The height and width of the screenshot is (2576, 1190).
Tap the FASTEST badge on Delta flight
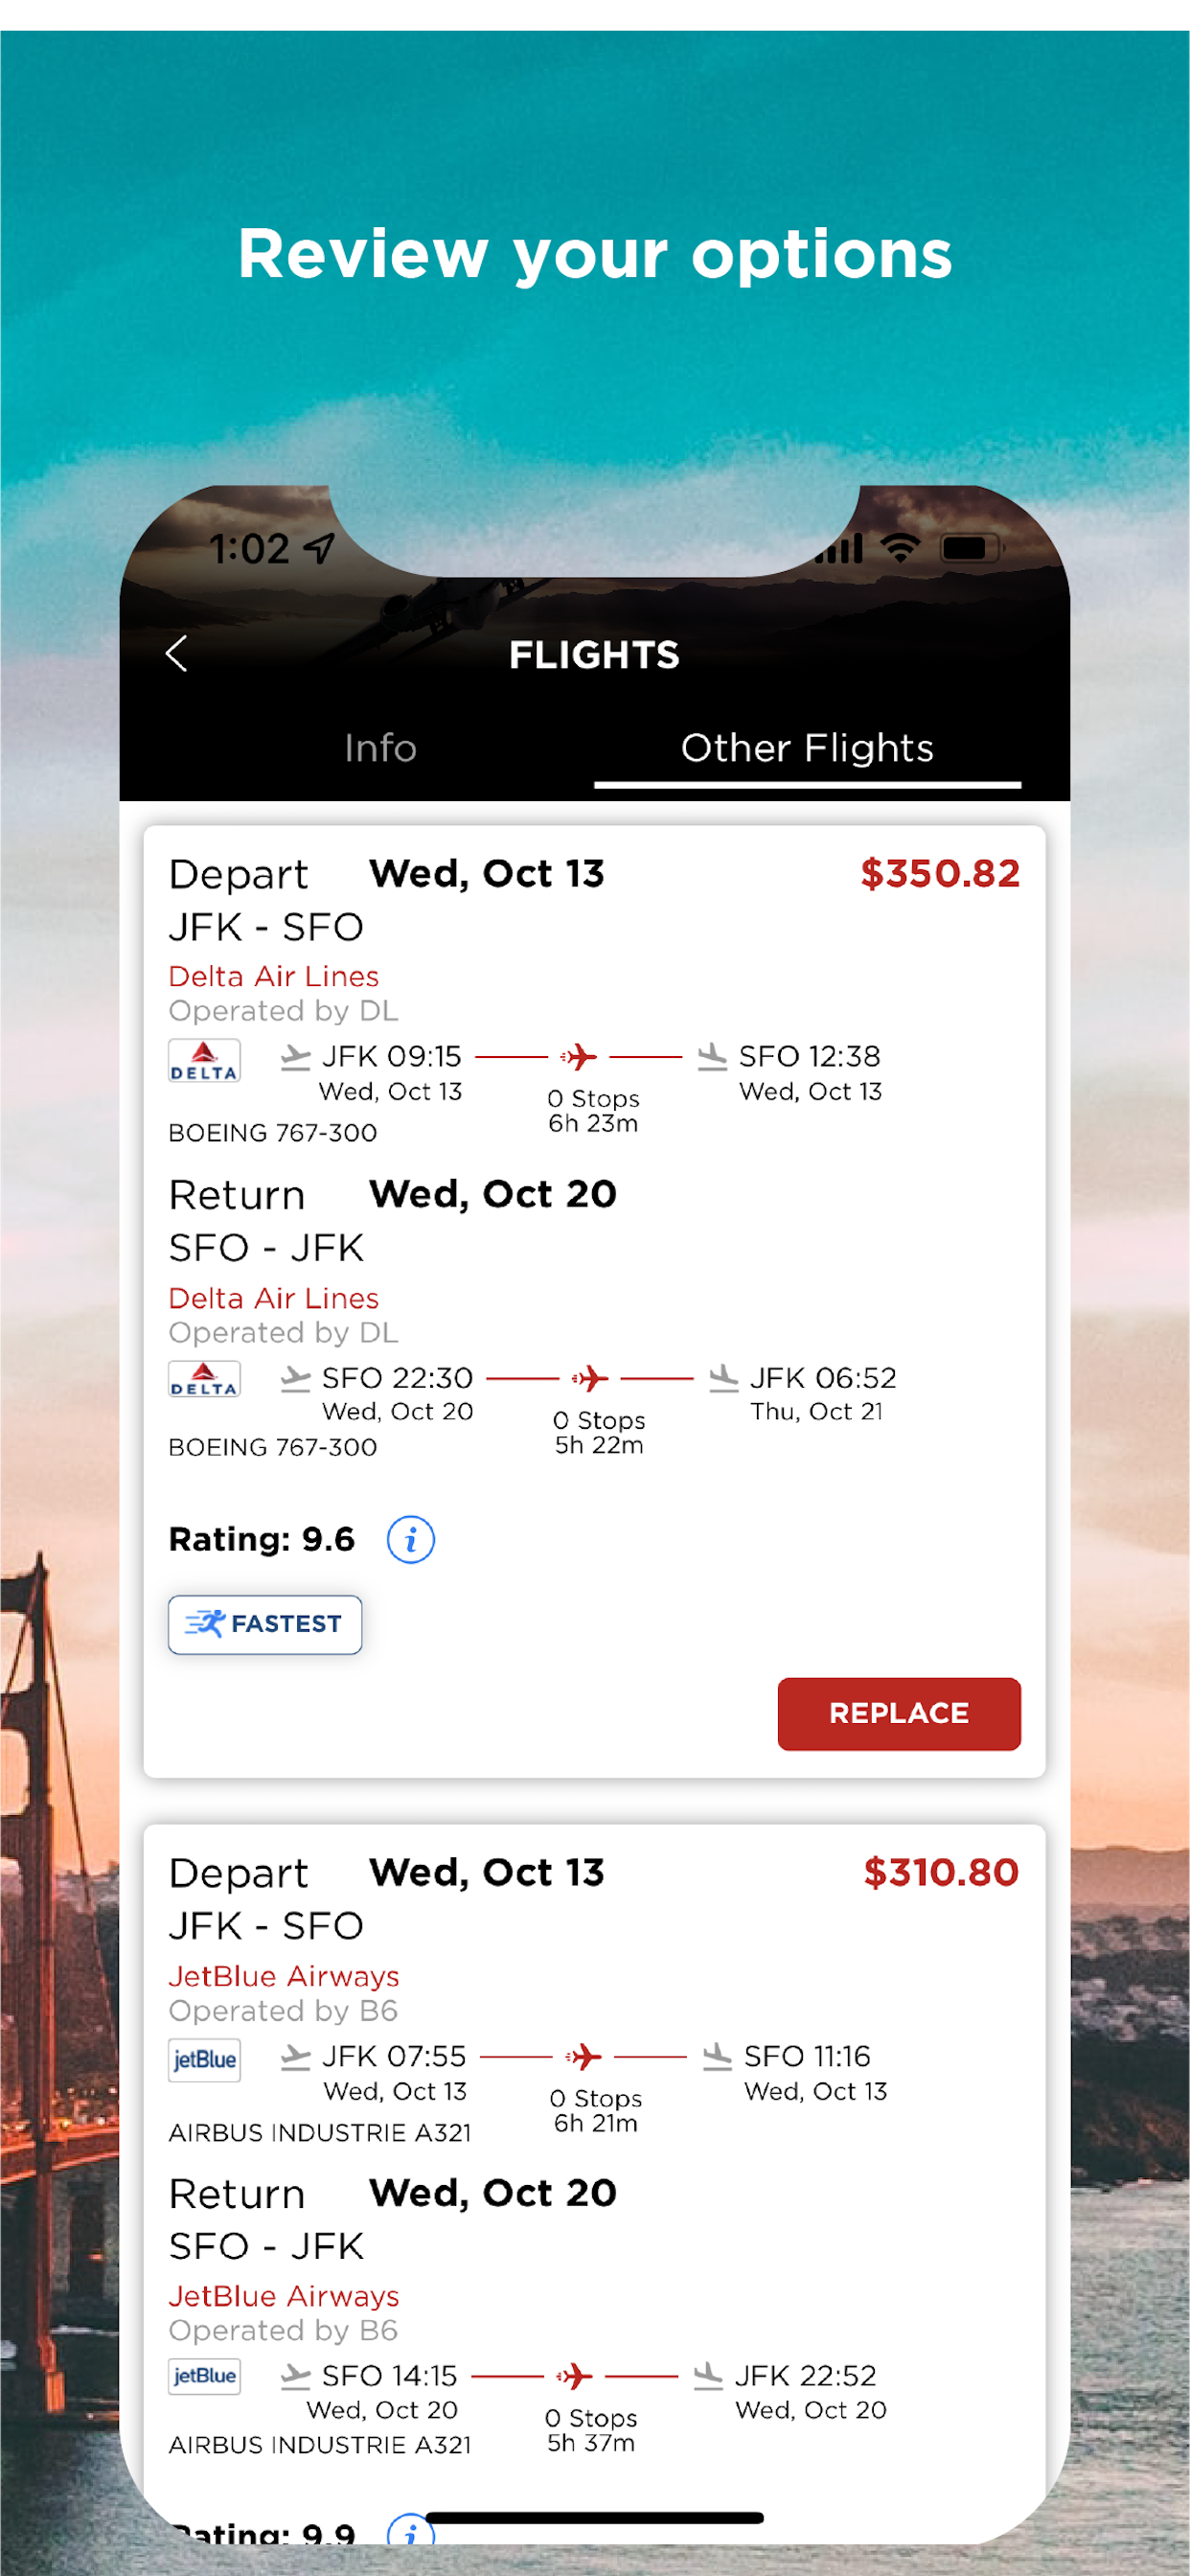(x=265, y=1624)
